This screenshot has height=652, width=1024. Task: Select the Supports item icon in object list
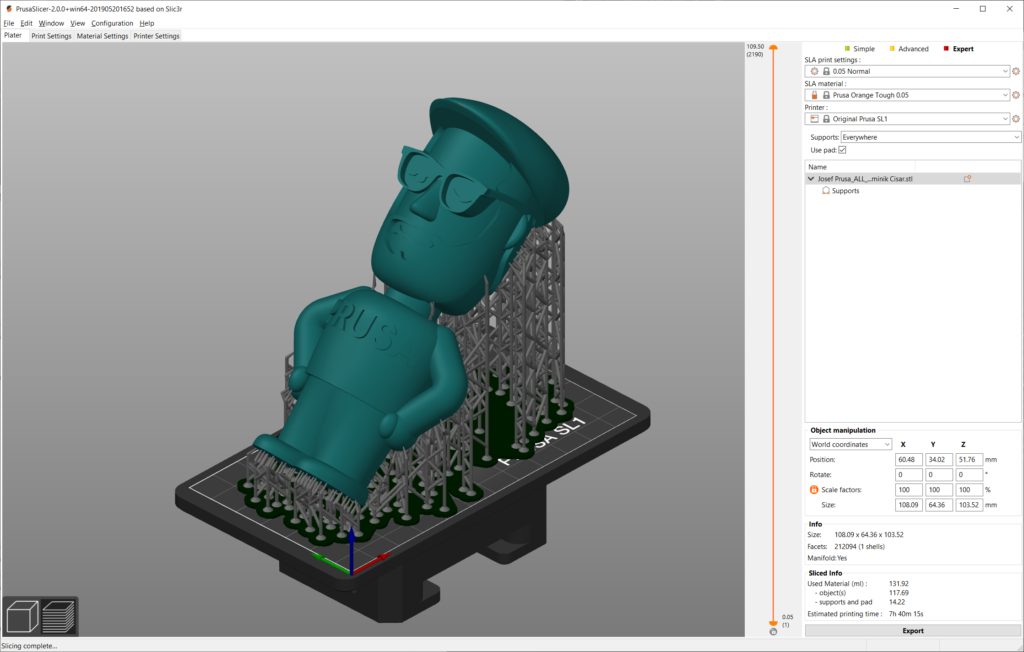tap(826, 191)
